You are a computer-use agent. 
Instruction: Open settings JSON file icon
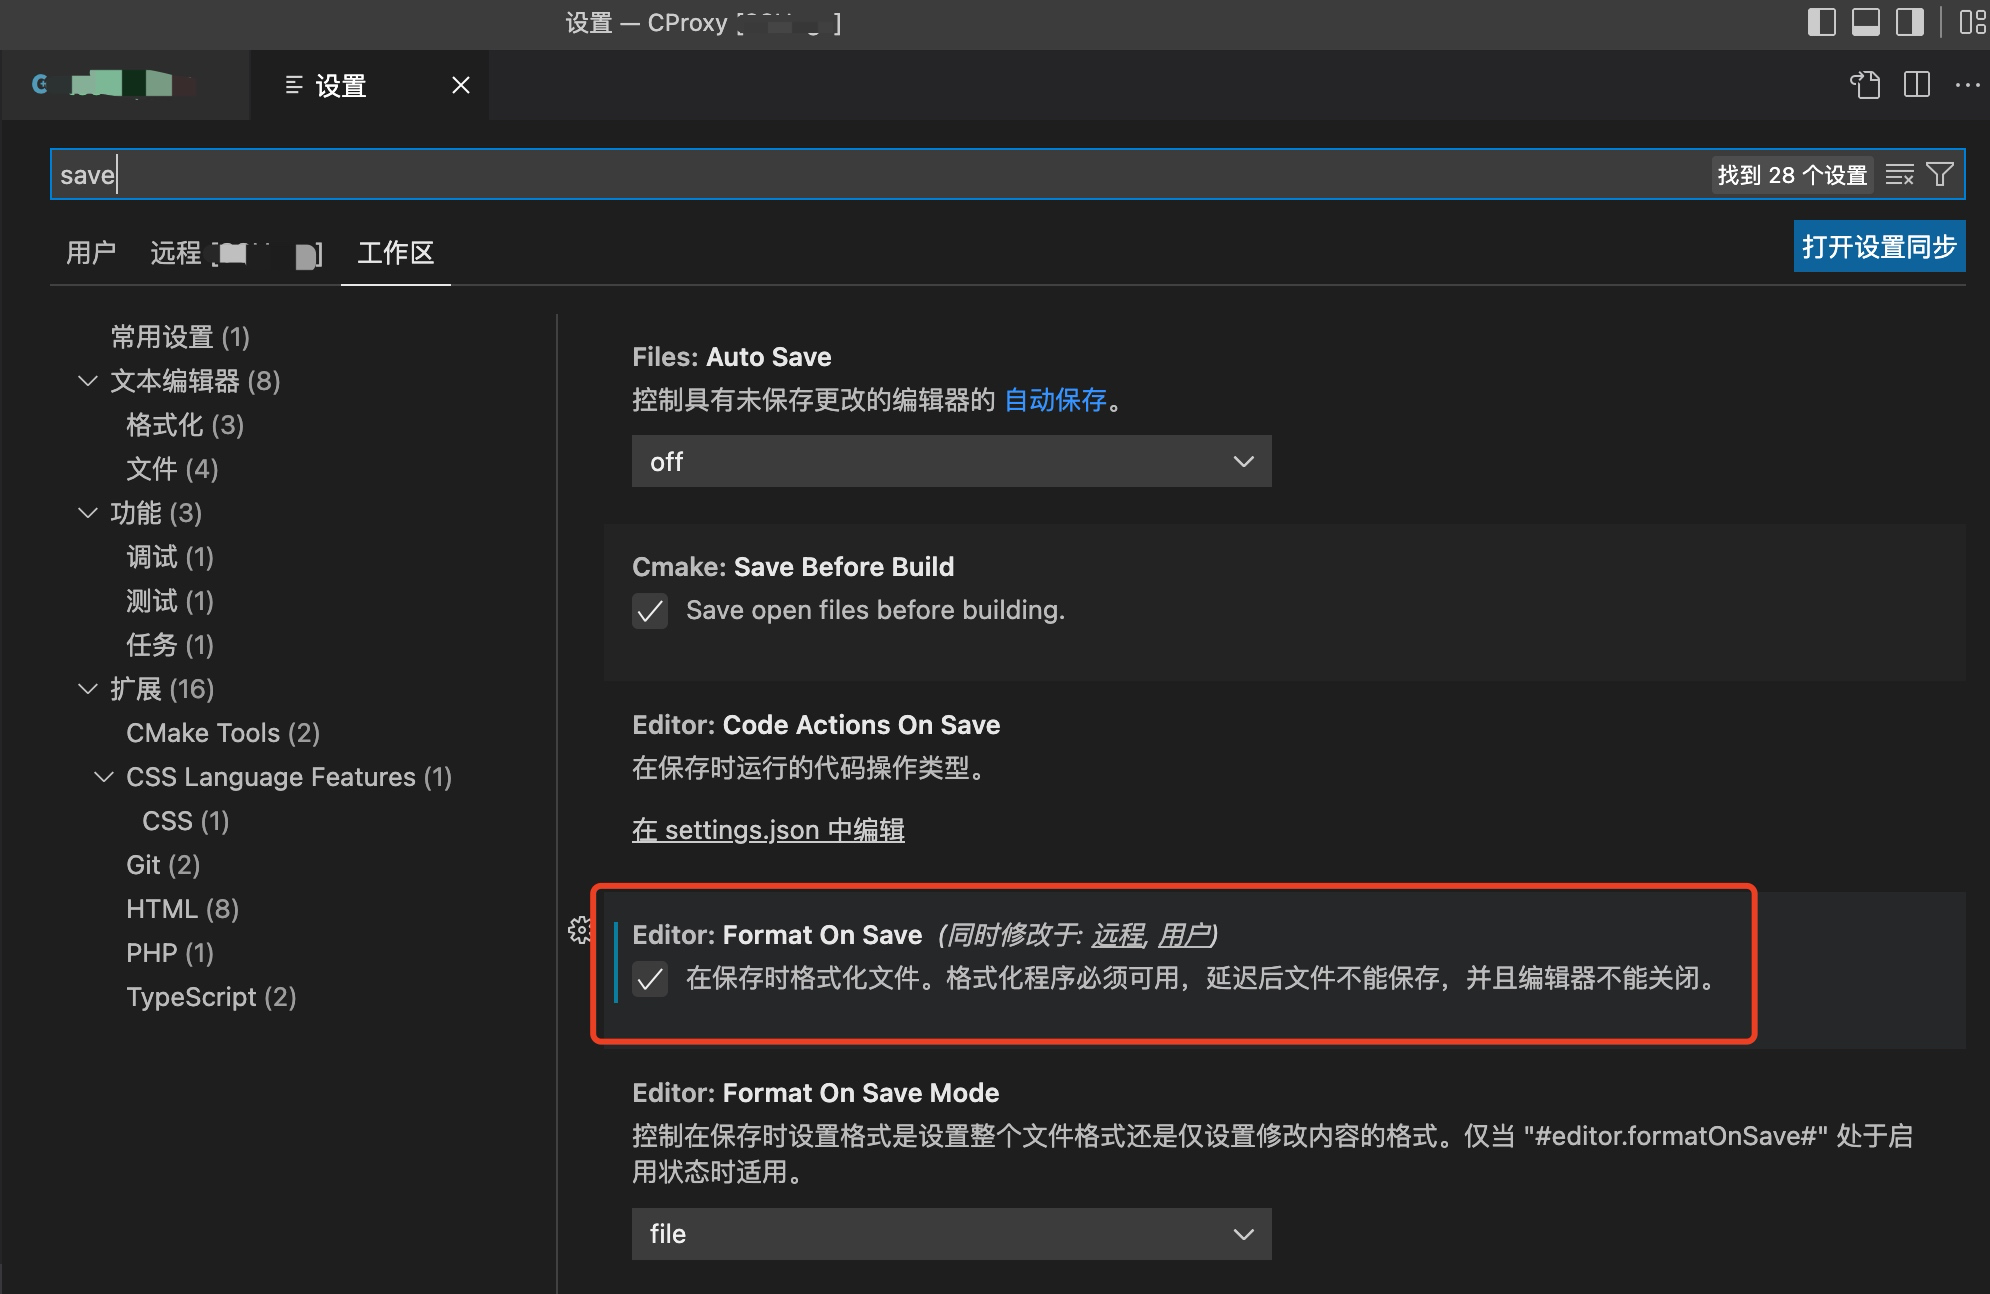(x=1865, y=85)
